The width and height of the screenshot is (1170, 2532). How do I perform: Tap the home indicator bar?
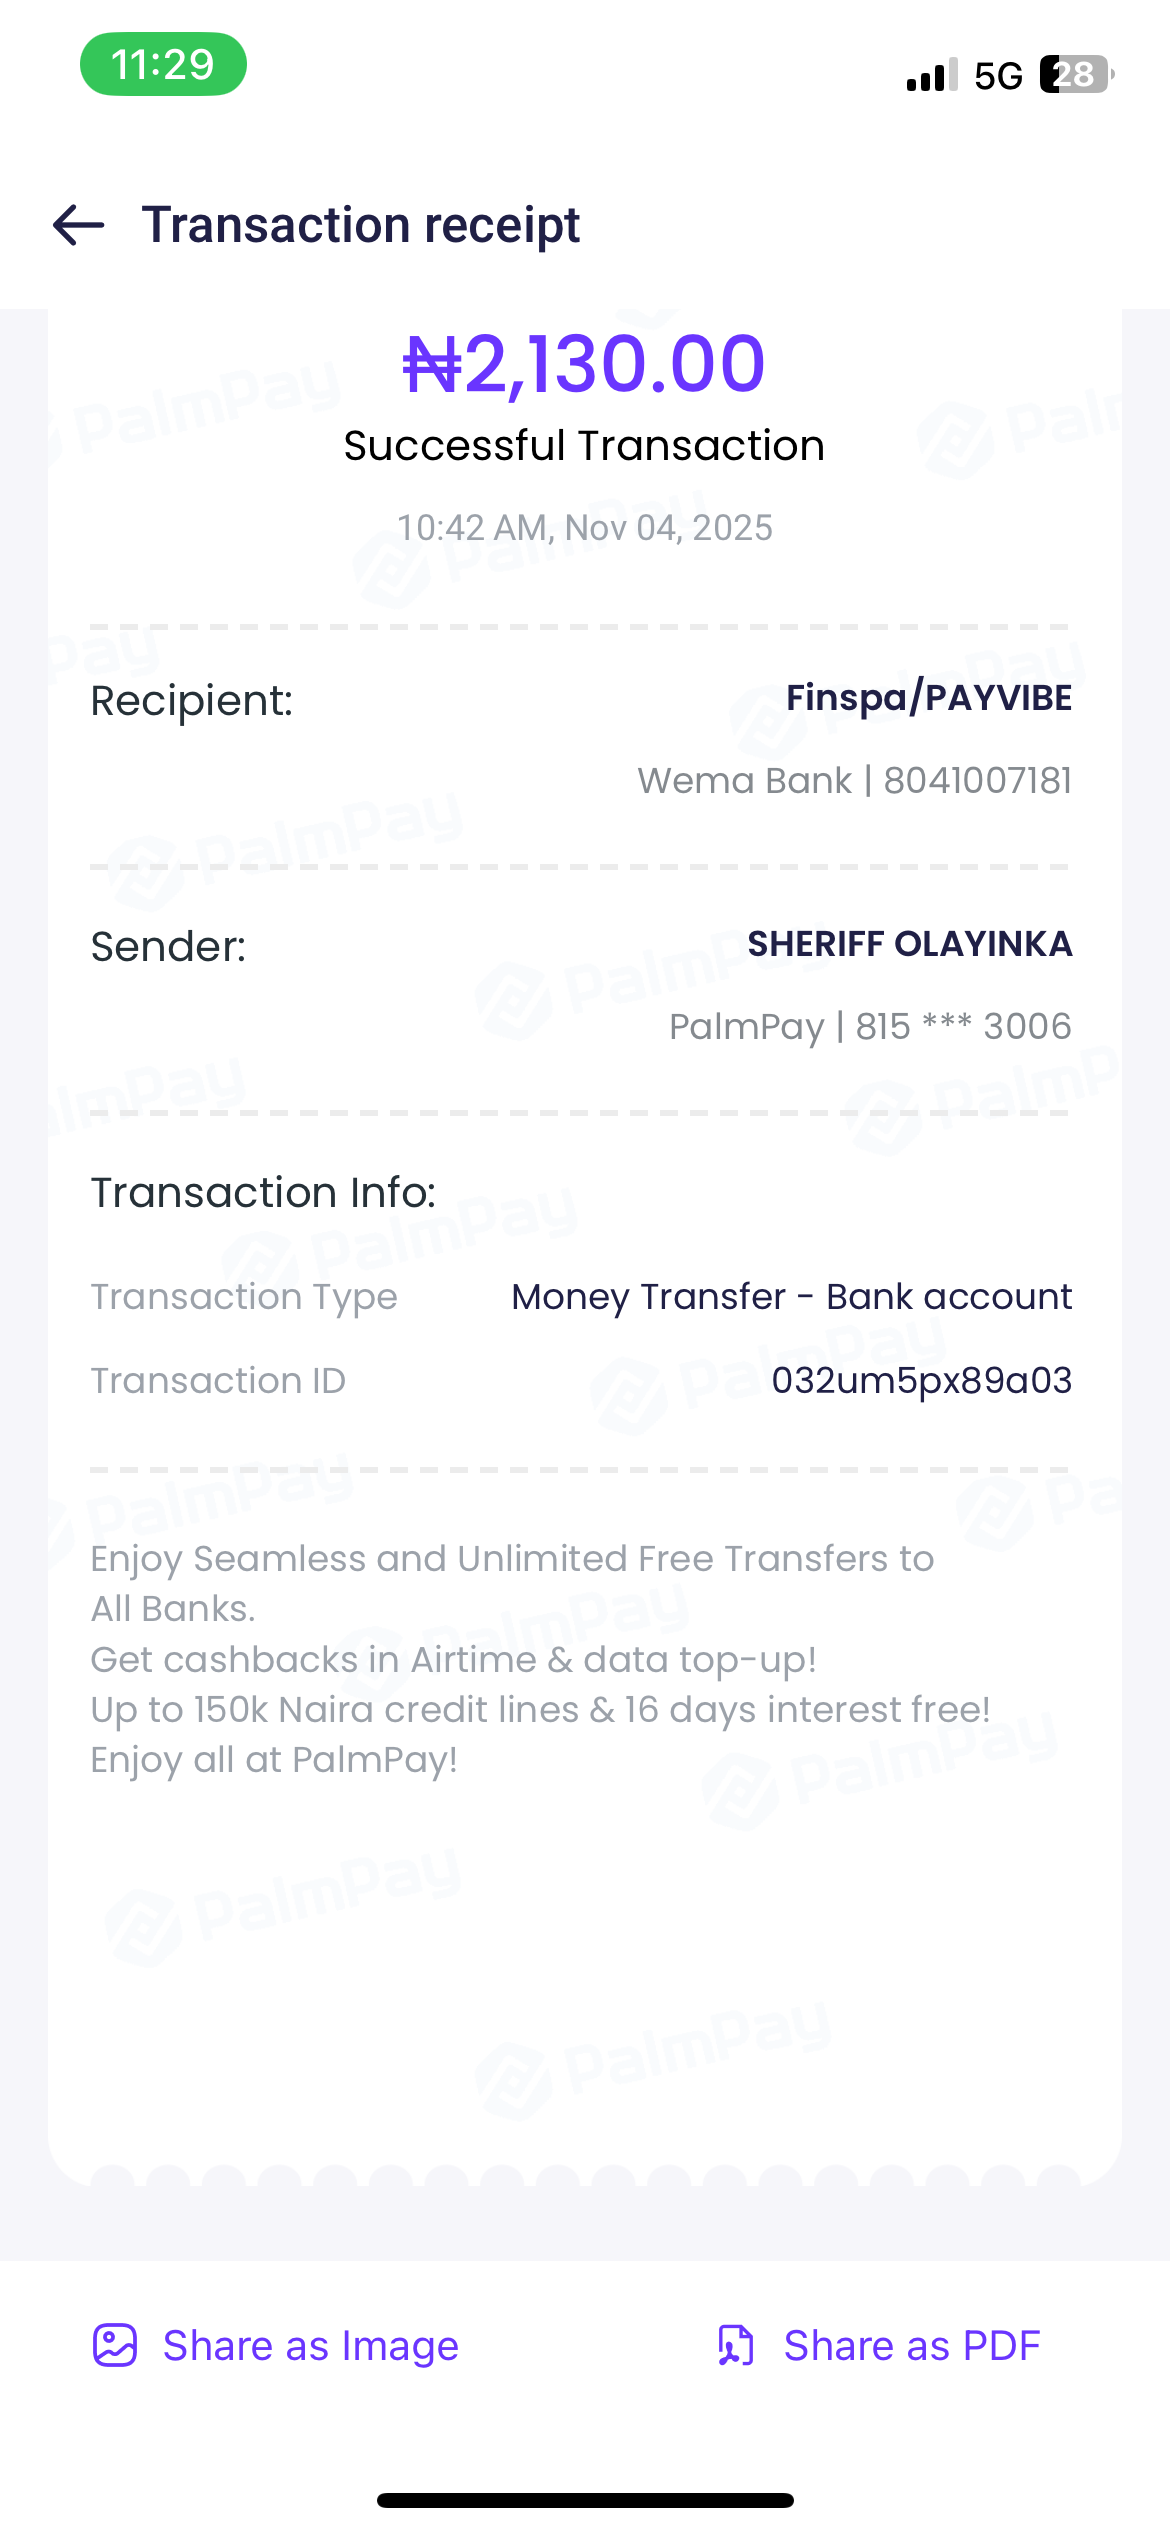pyautogui.click(x=585, y=2500)
